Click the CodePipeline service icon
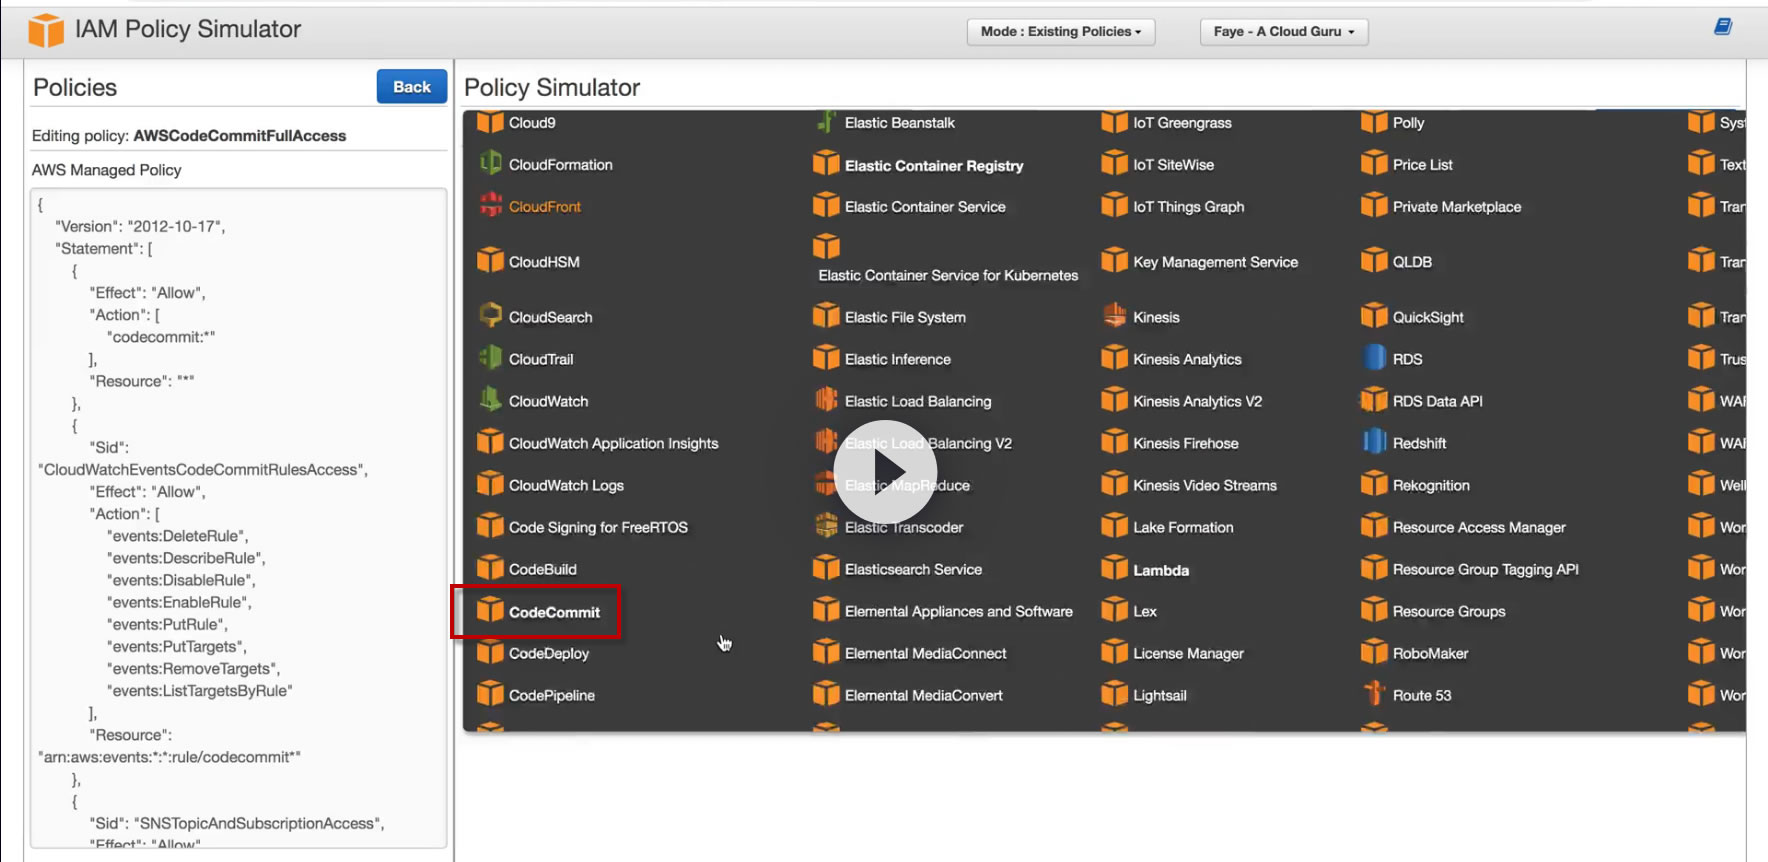1768x862 pixels. pyautogui.click(x=490, y=694)
